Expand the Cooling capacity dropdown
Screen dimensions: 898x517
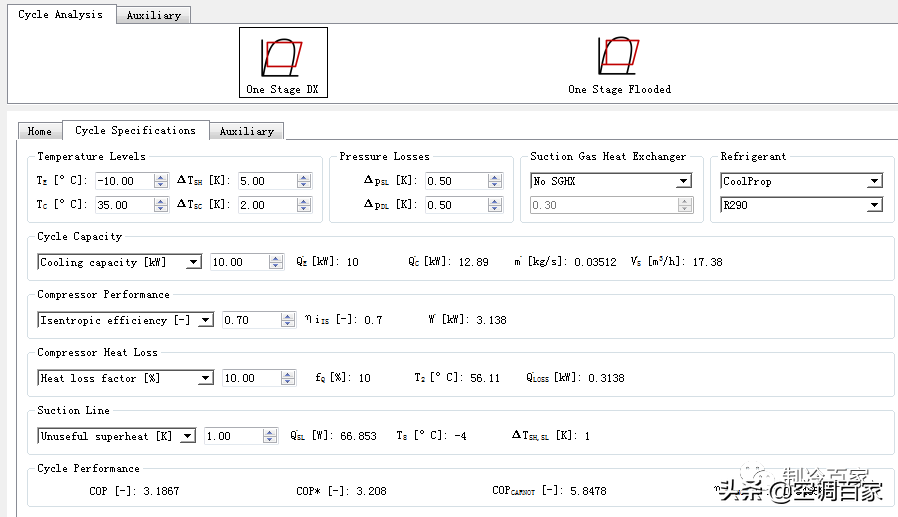[x=193, y=262]
